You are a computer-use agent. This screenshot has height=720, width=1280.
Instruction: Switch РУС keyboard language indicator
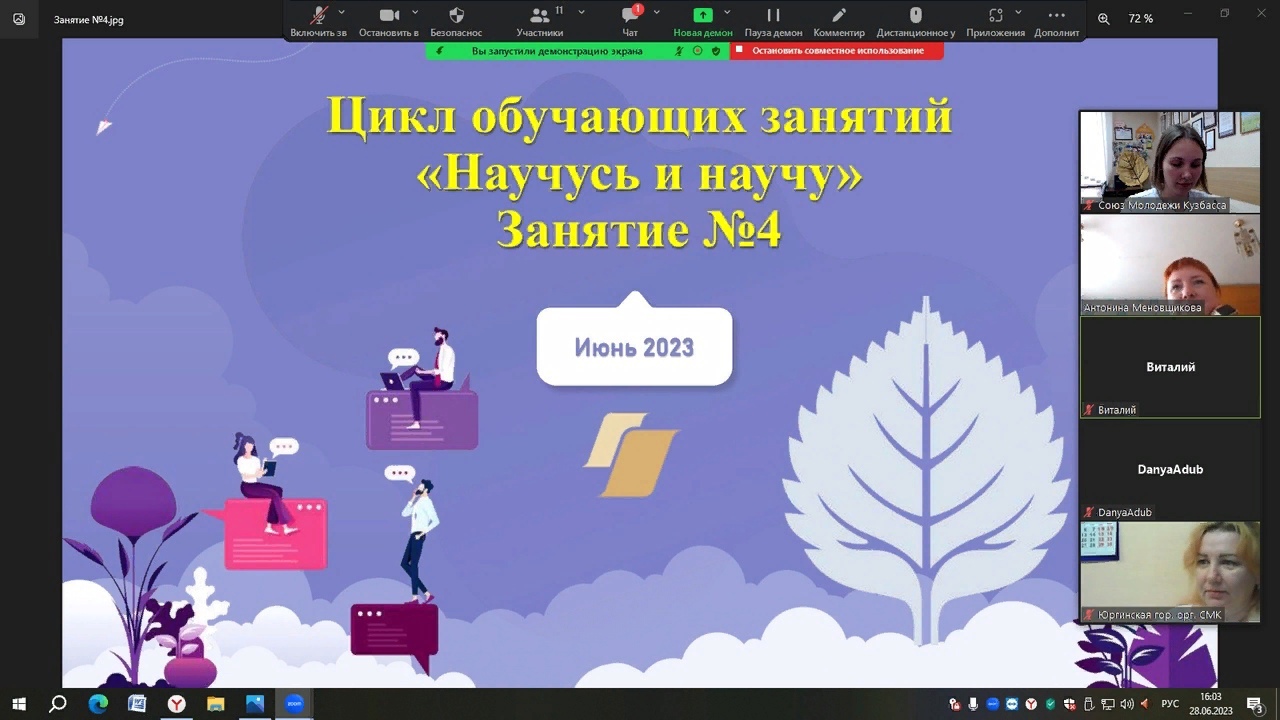point(1170,704)
